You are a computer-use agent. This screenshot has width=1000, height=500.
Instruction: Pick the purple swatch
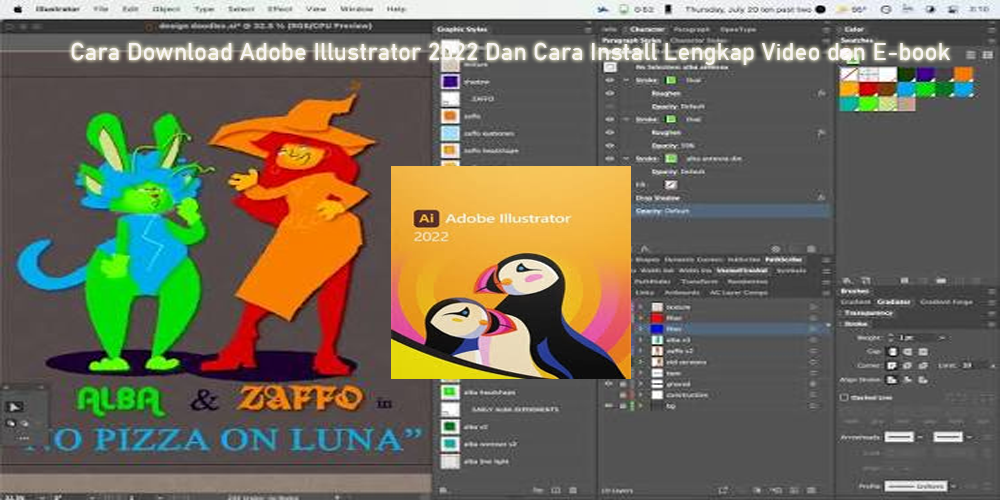[925, 74]
